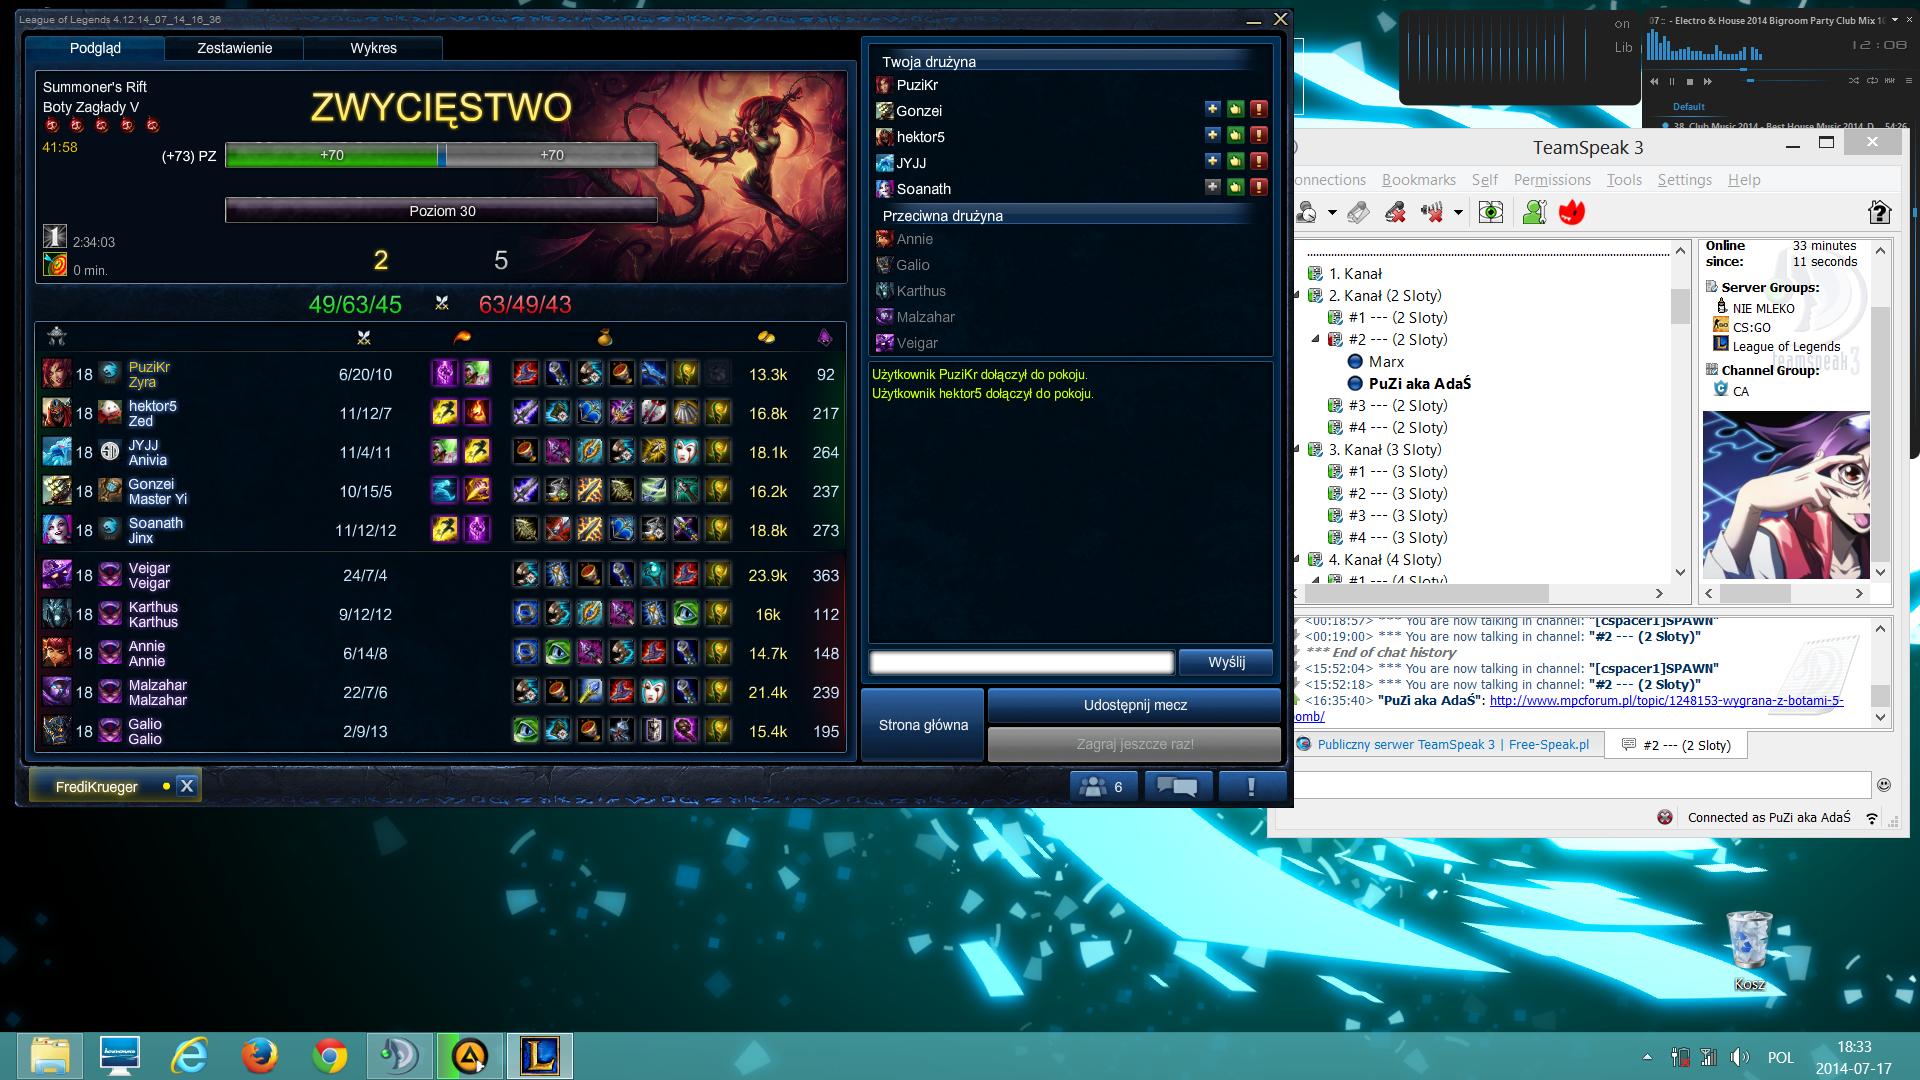1920x1080 pixels.
Task: Open Tools menu in TeamSpeak
Action: coord(1624,180)
